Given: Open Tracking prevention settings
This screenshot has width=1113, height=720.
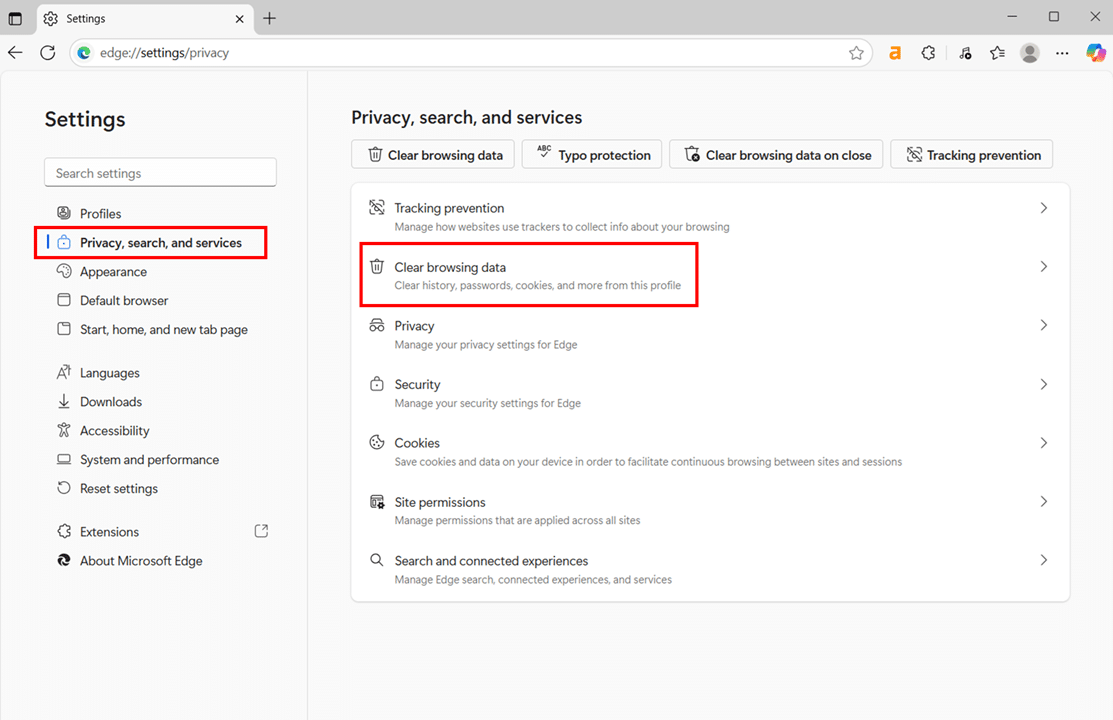Looking at the screenshot, I should 710,207.
